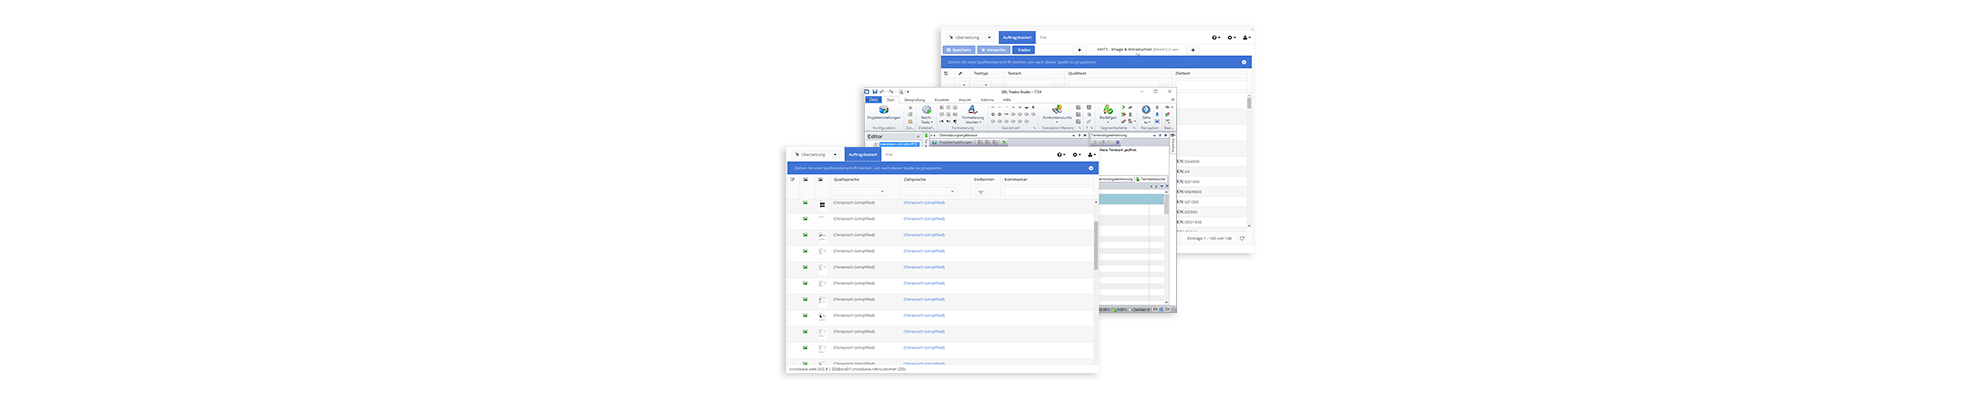Go to previous document arrow in back window
This screenshot has width=1980, height=400.
click(1079, 50)
